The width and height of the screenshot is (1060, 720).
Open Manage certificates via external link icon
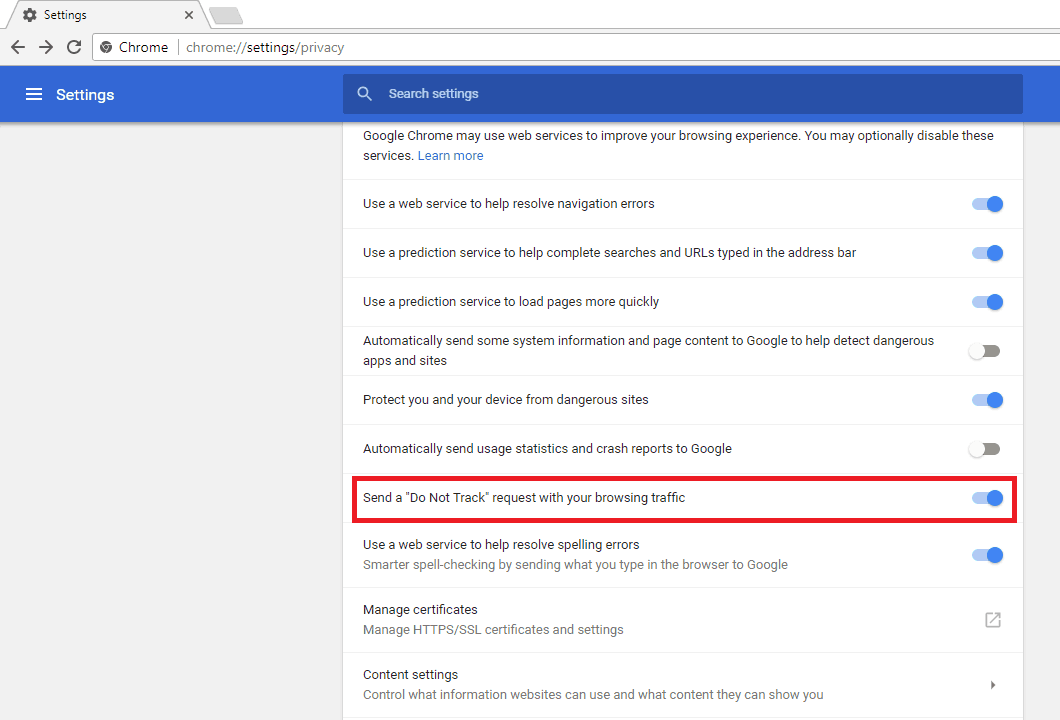[x=992, y=620]
